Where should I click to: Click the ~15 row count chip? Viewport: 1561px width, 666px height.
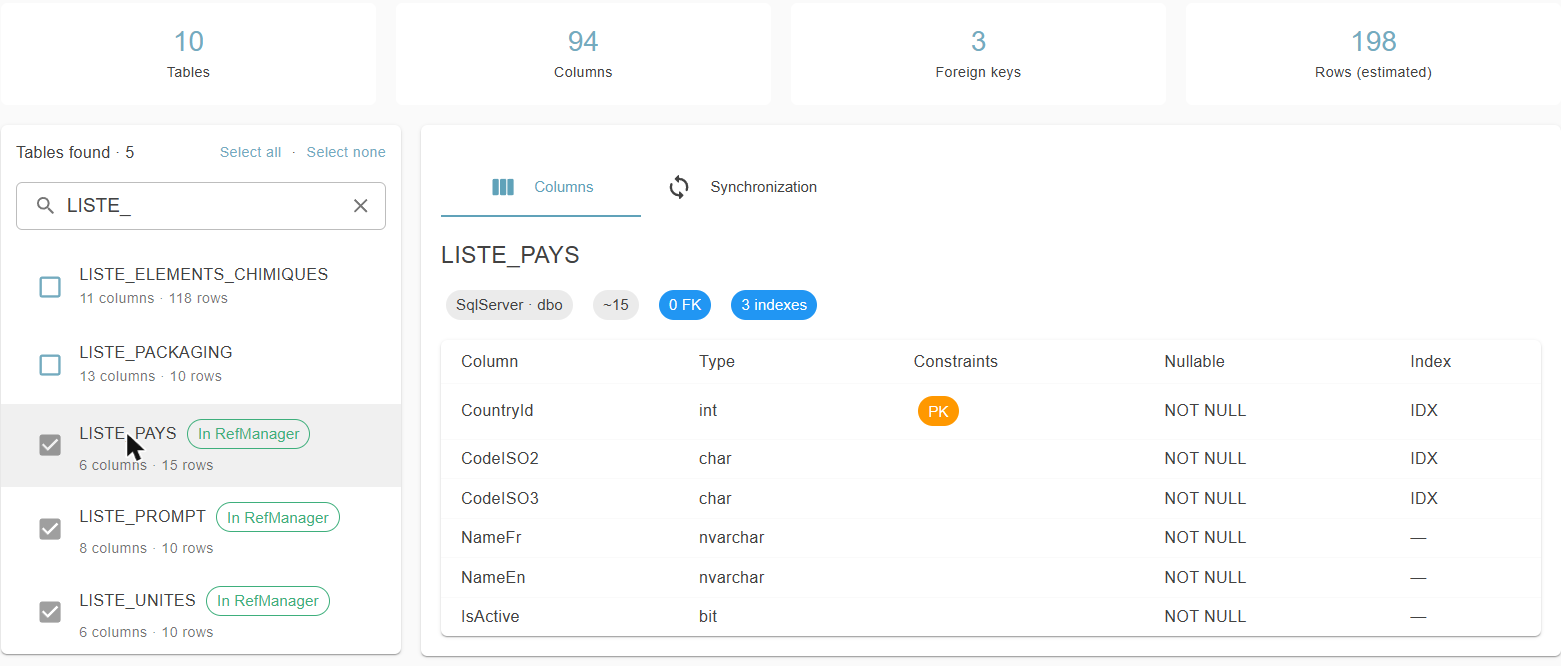click(x=616, y=305)
